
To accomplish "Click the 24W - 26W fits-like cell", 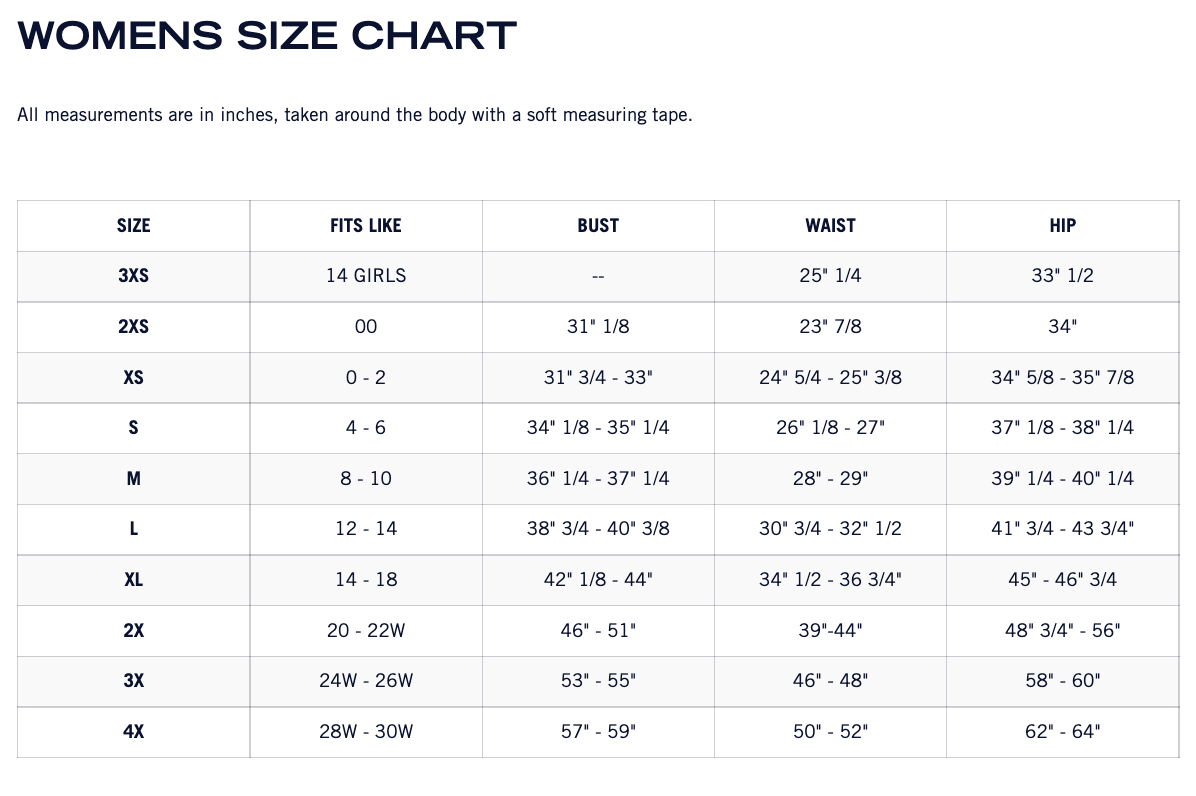I will click(x=366, y=680).
